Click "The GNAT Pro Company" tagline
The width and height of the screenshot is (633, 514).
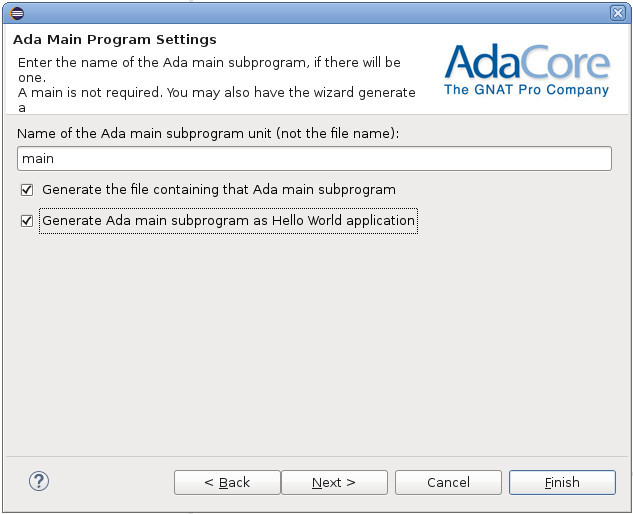tap(526, 90)
